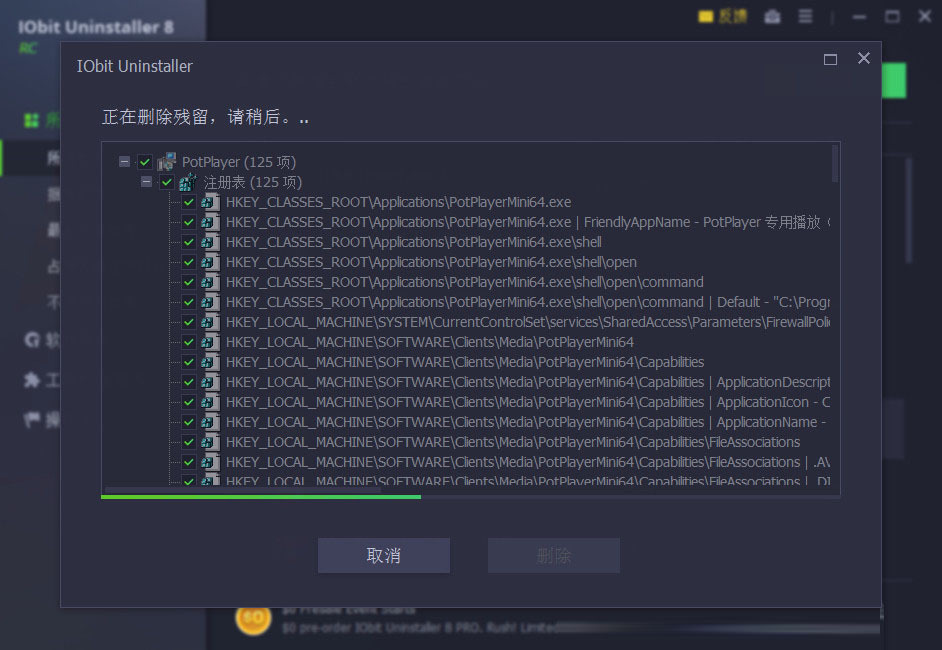Image resolution: width=942 pixels, height=650 pixels.
Task: Click the software updater sidebar icon
Action: point(31,340)
